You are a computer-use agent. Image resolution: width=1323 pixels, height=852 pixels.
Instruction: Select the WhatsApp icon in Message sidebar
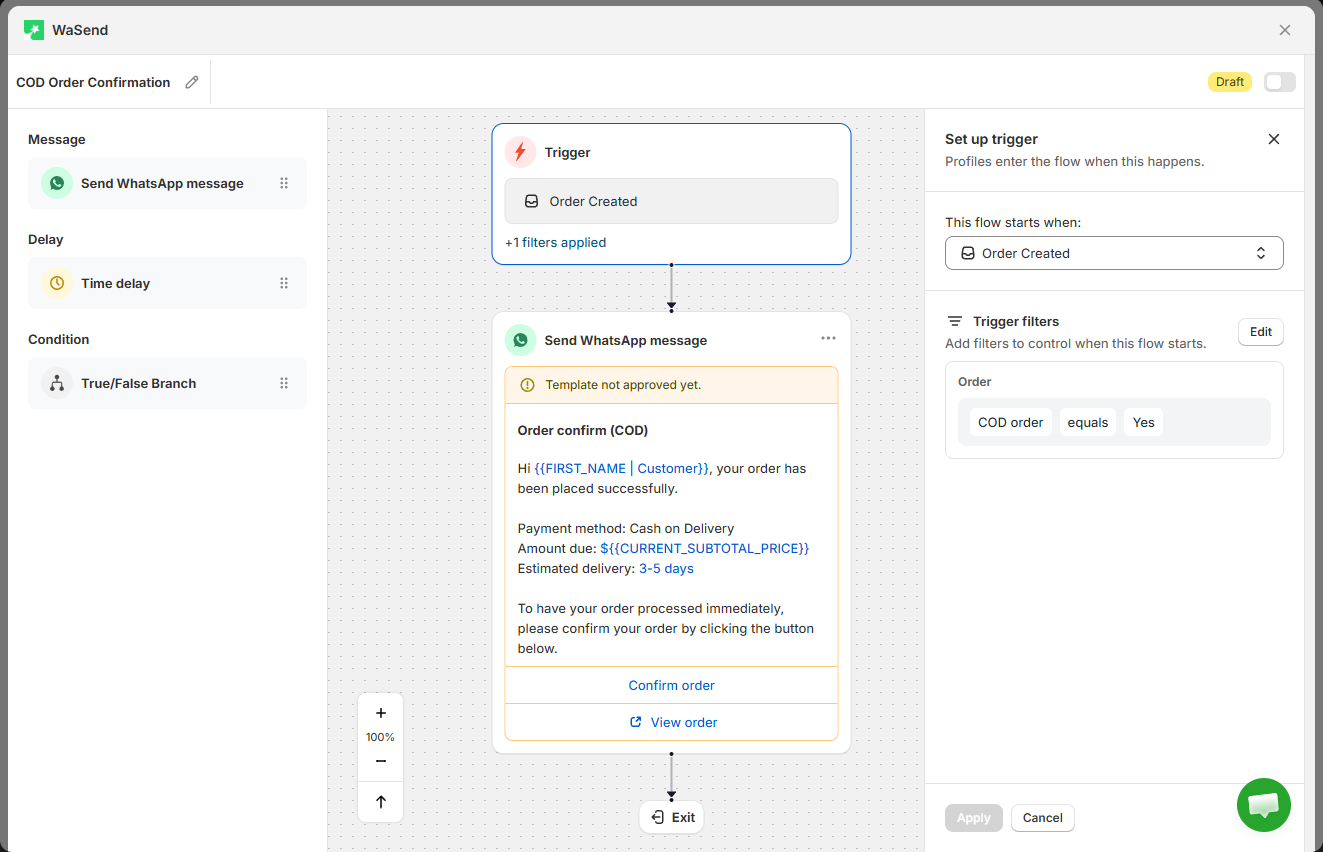click(x=57, y=183)
